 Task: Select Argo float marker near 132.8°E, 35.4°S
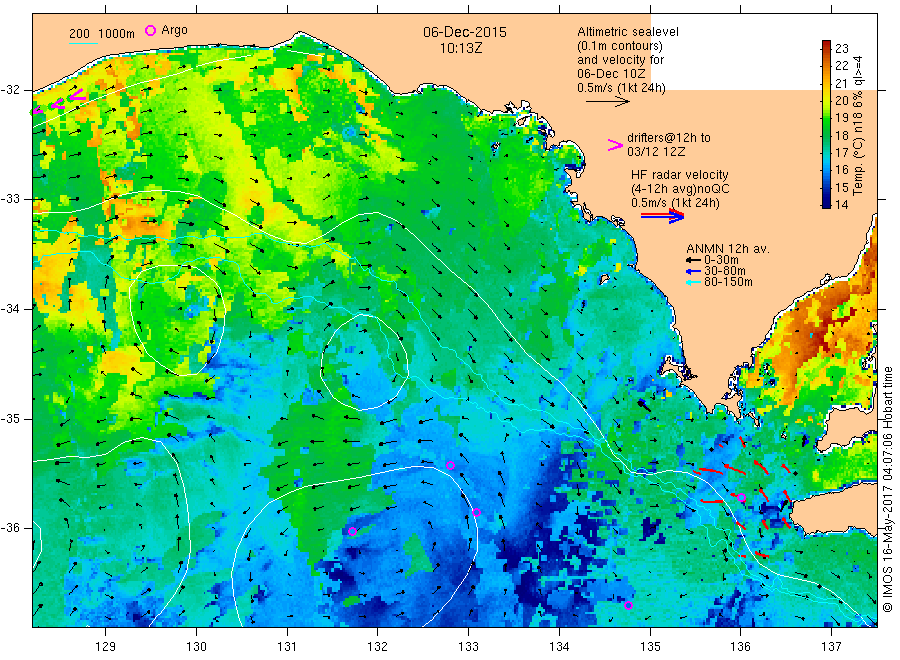coord(451,465)
